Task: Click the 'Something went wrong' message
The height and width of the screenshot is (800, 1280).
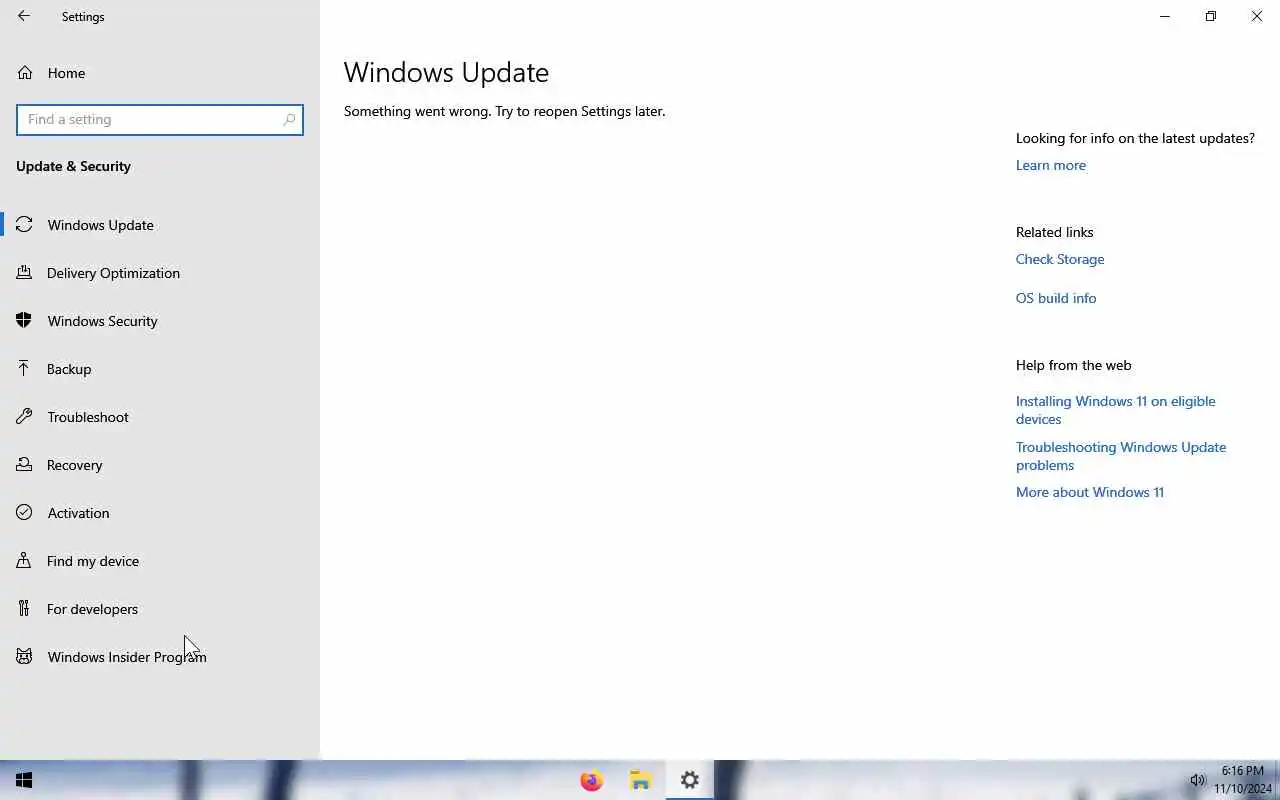Action: click(x=504, y=111)
